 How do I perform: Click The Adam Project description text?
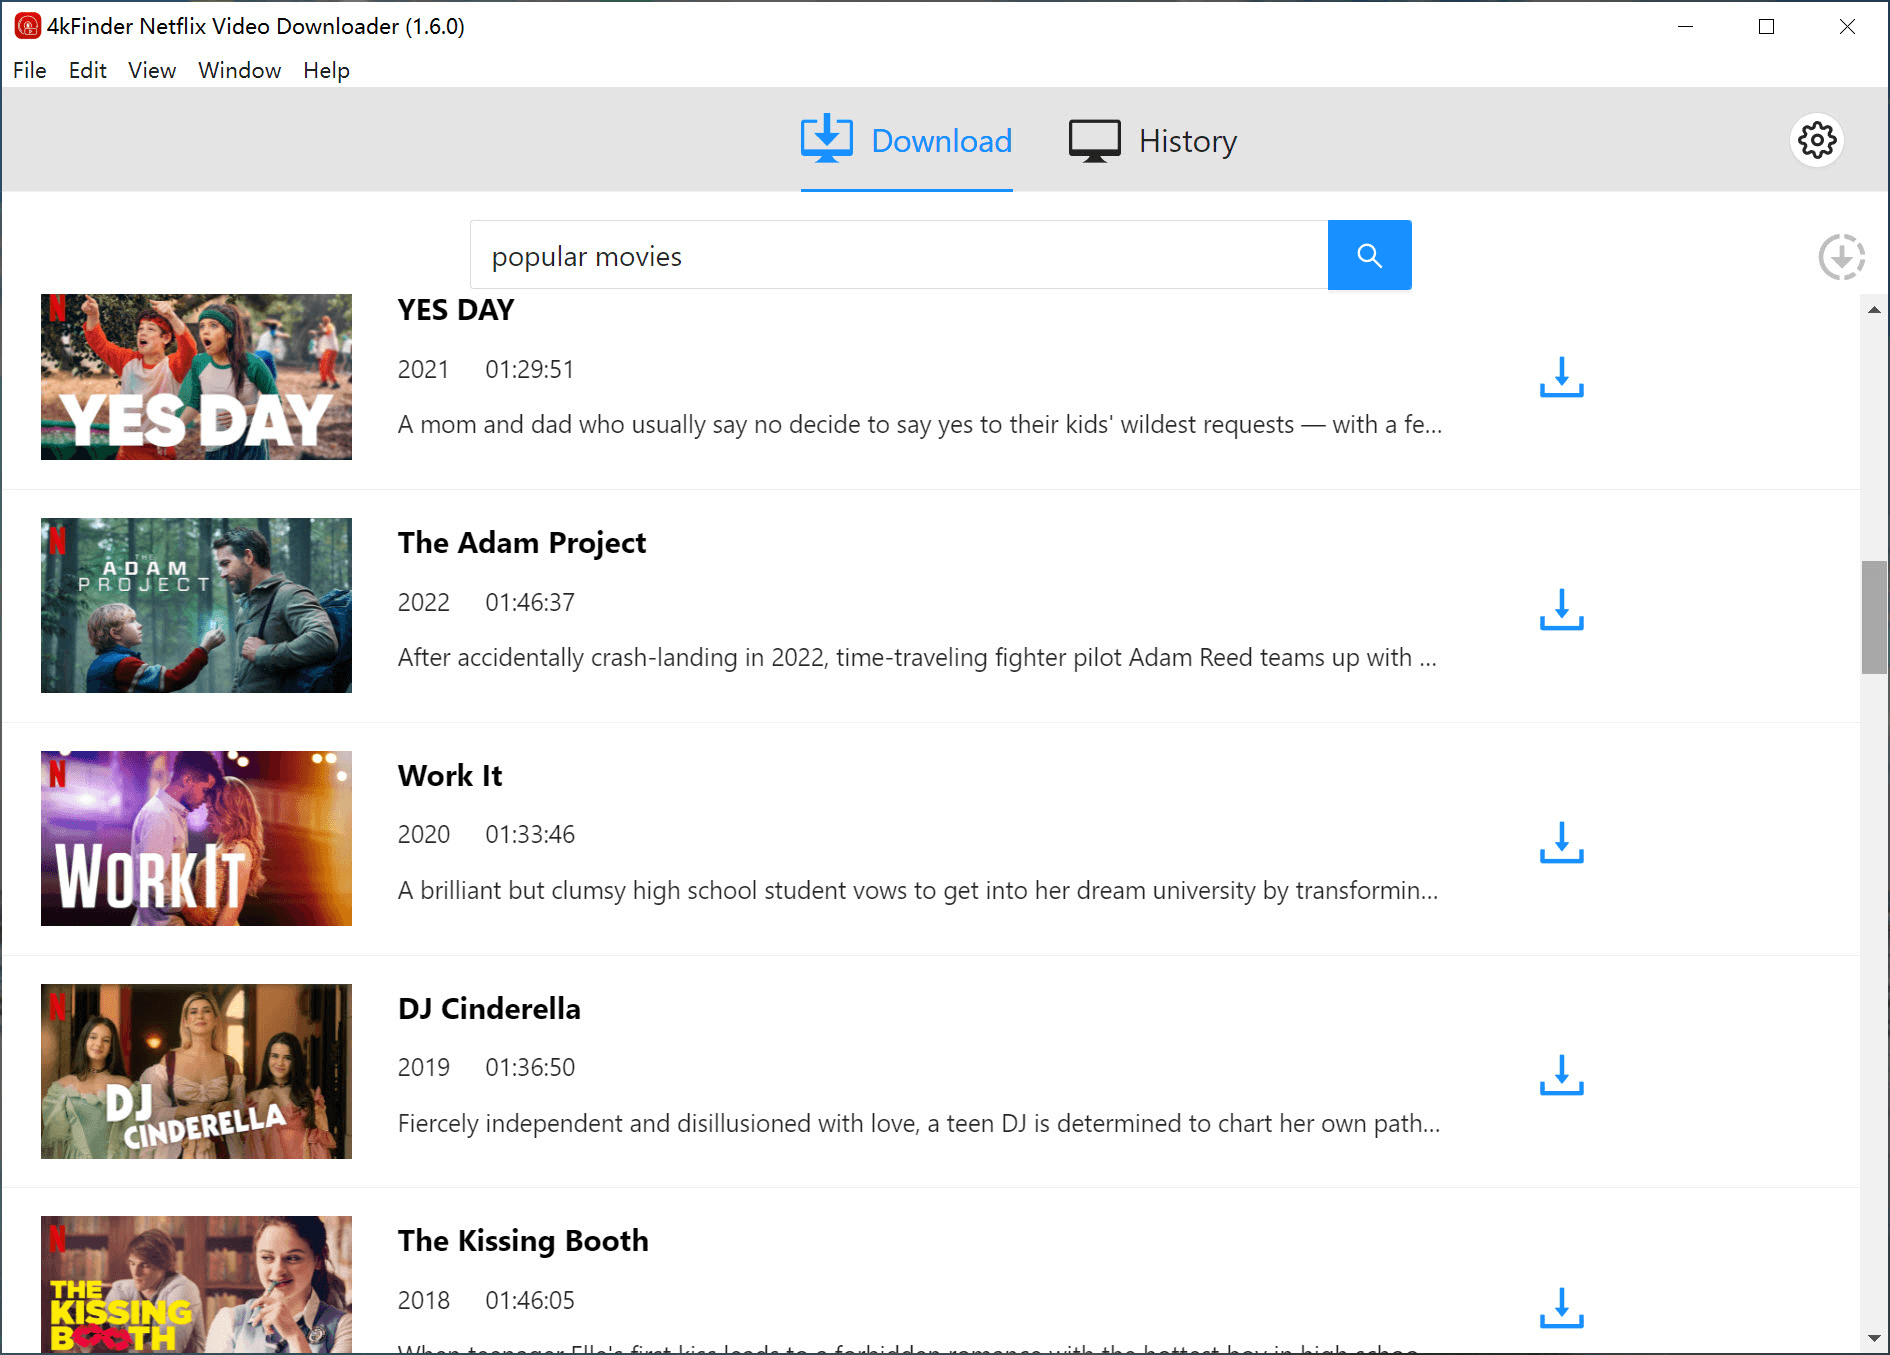click(x=917, y=658)
